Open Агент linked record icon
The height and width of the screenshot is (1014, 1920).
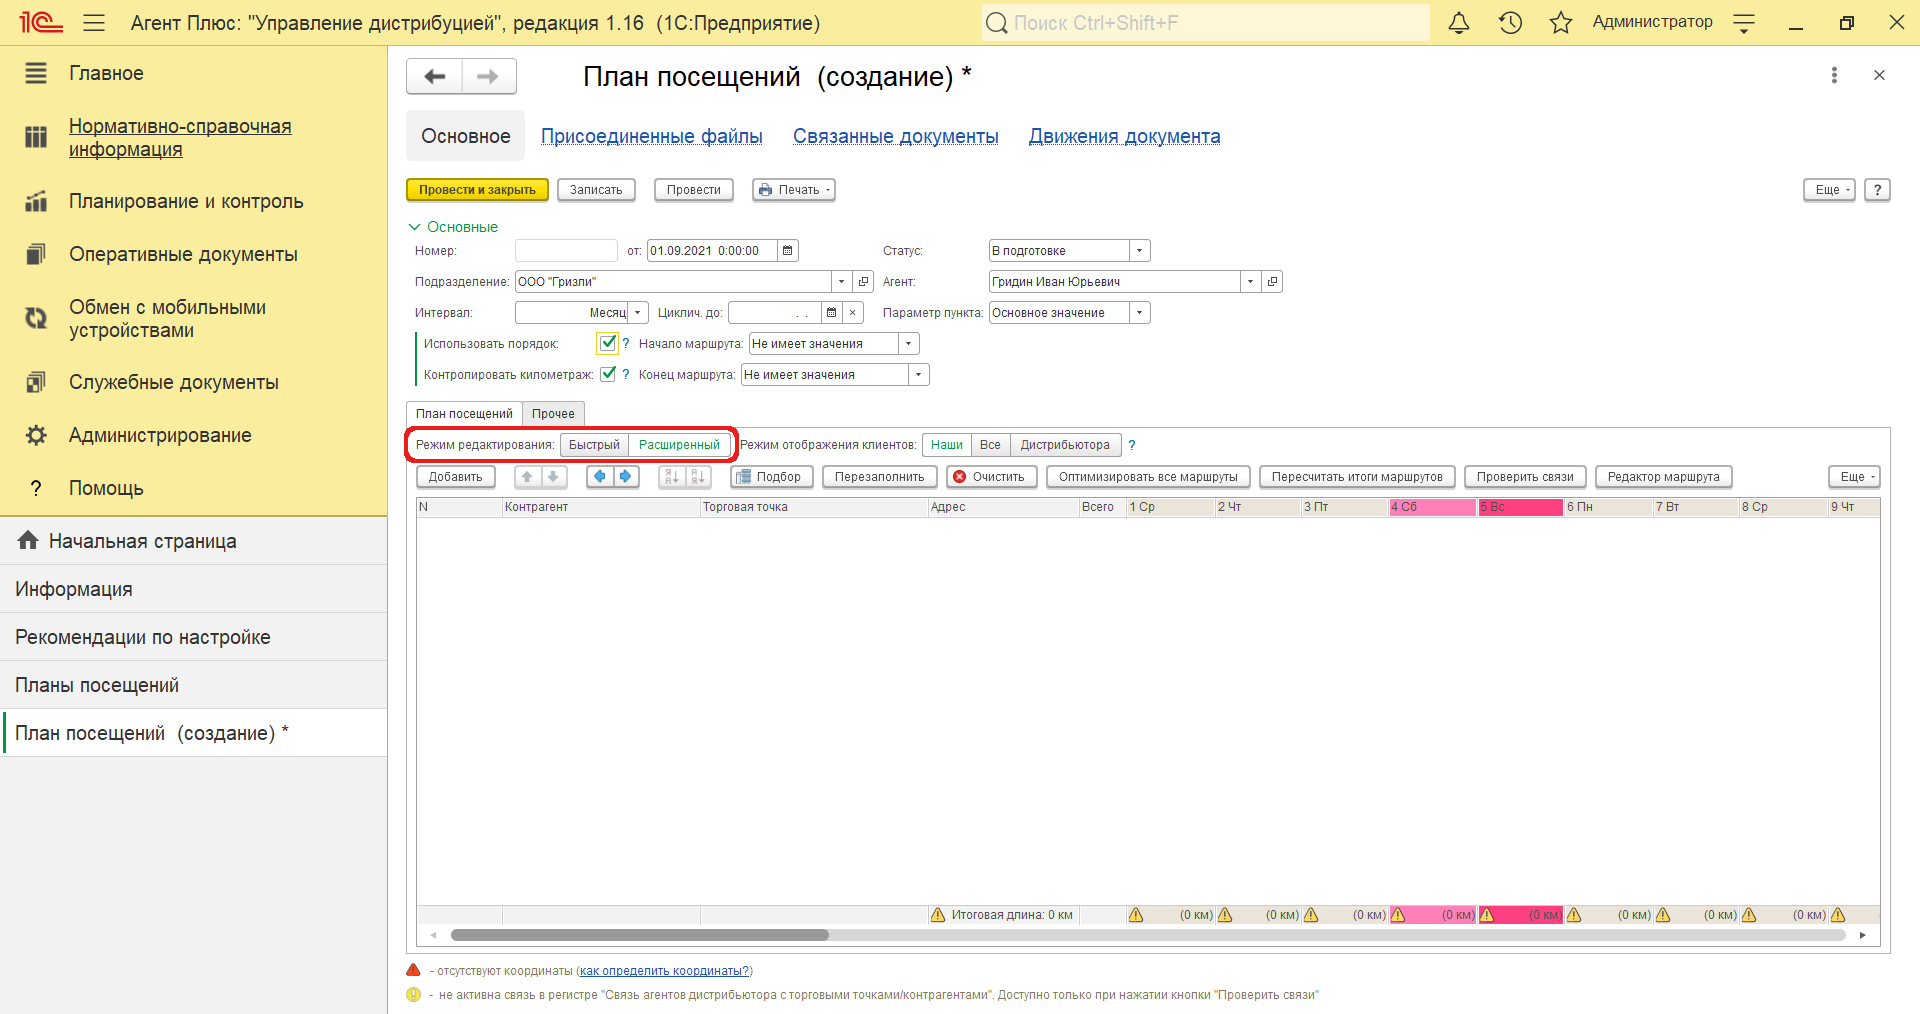(x=1272, y=282)
